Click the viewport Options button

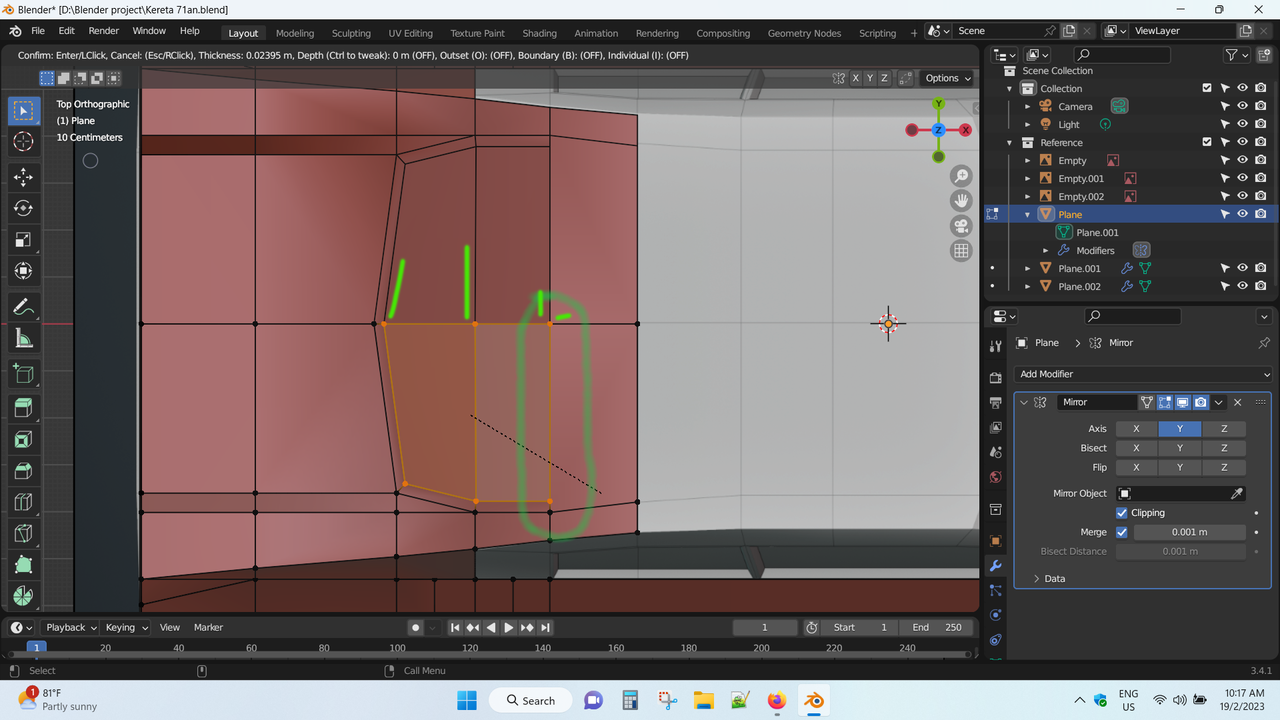947,78
